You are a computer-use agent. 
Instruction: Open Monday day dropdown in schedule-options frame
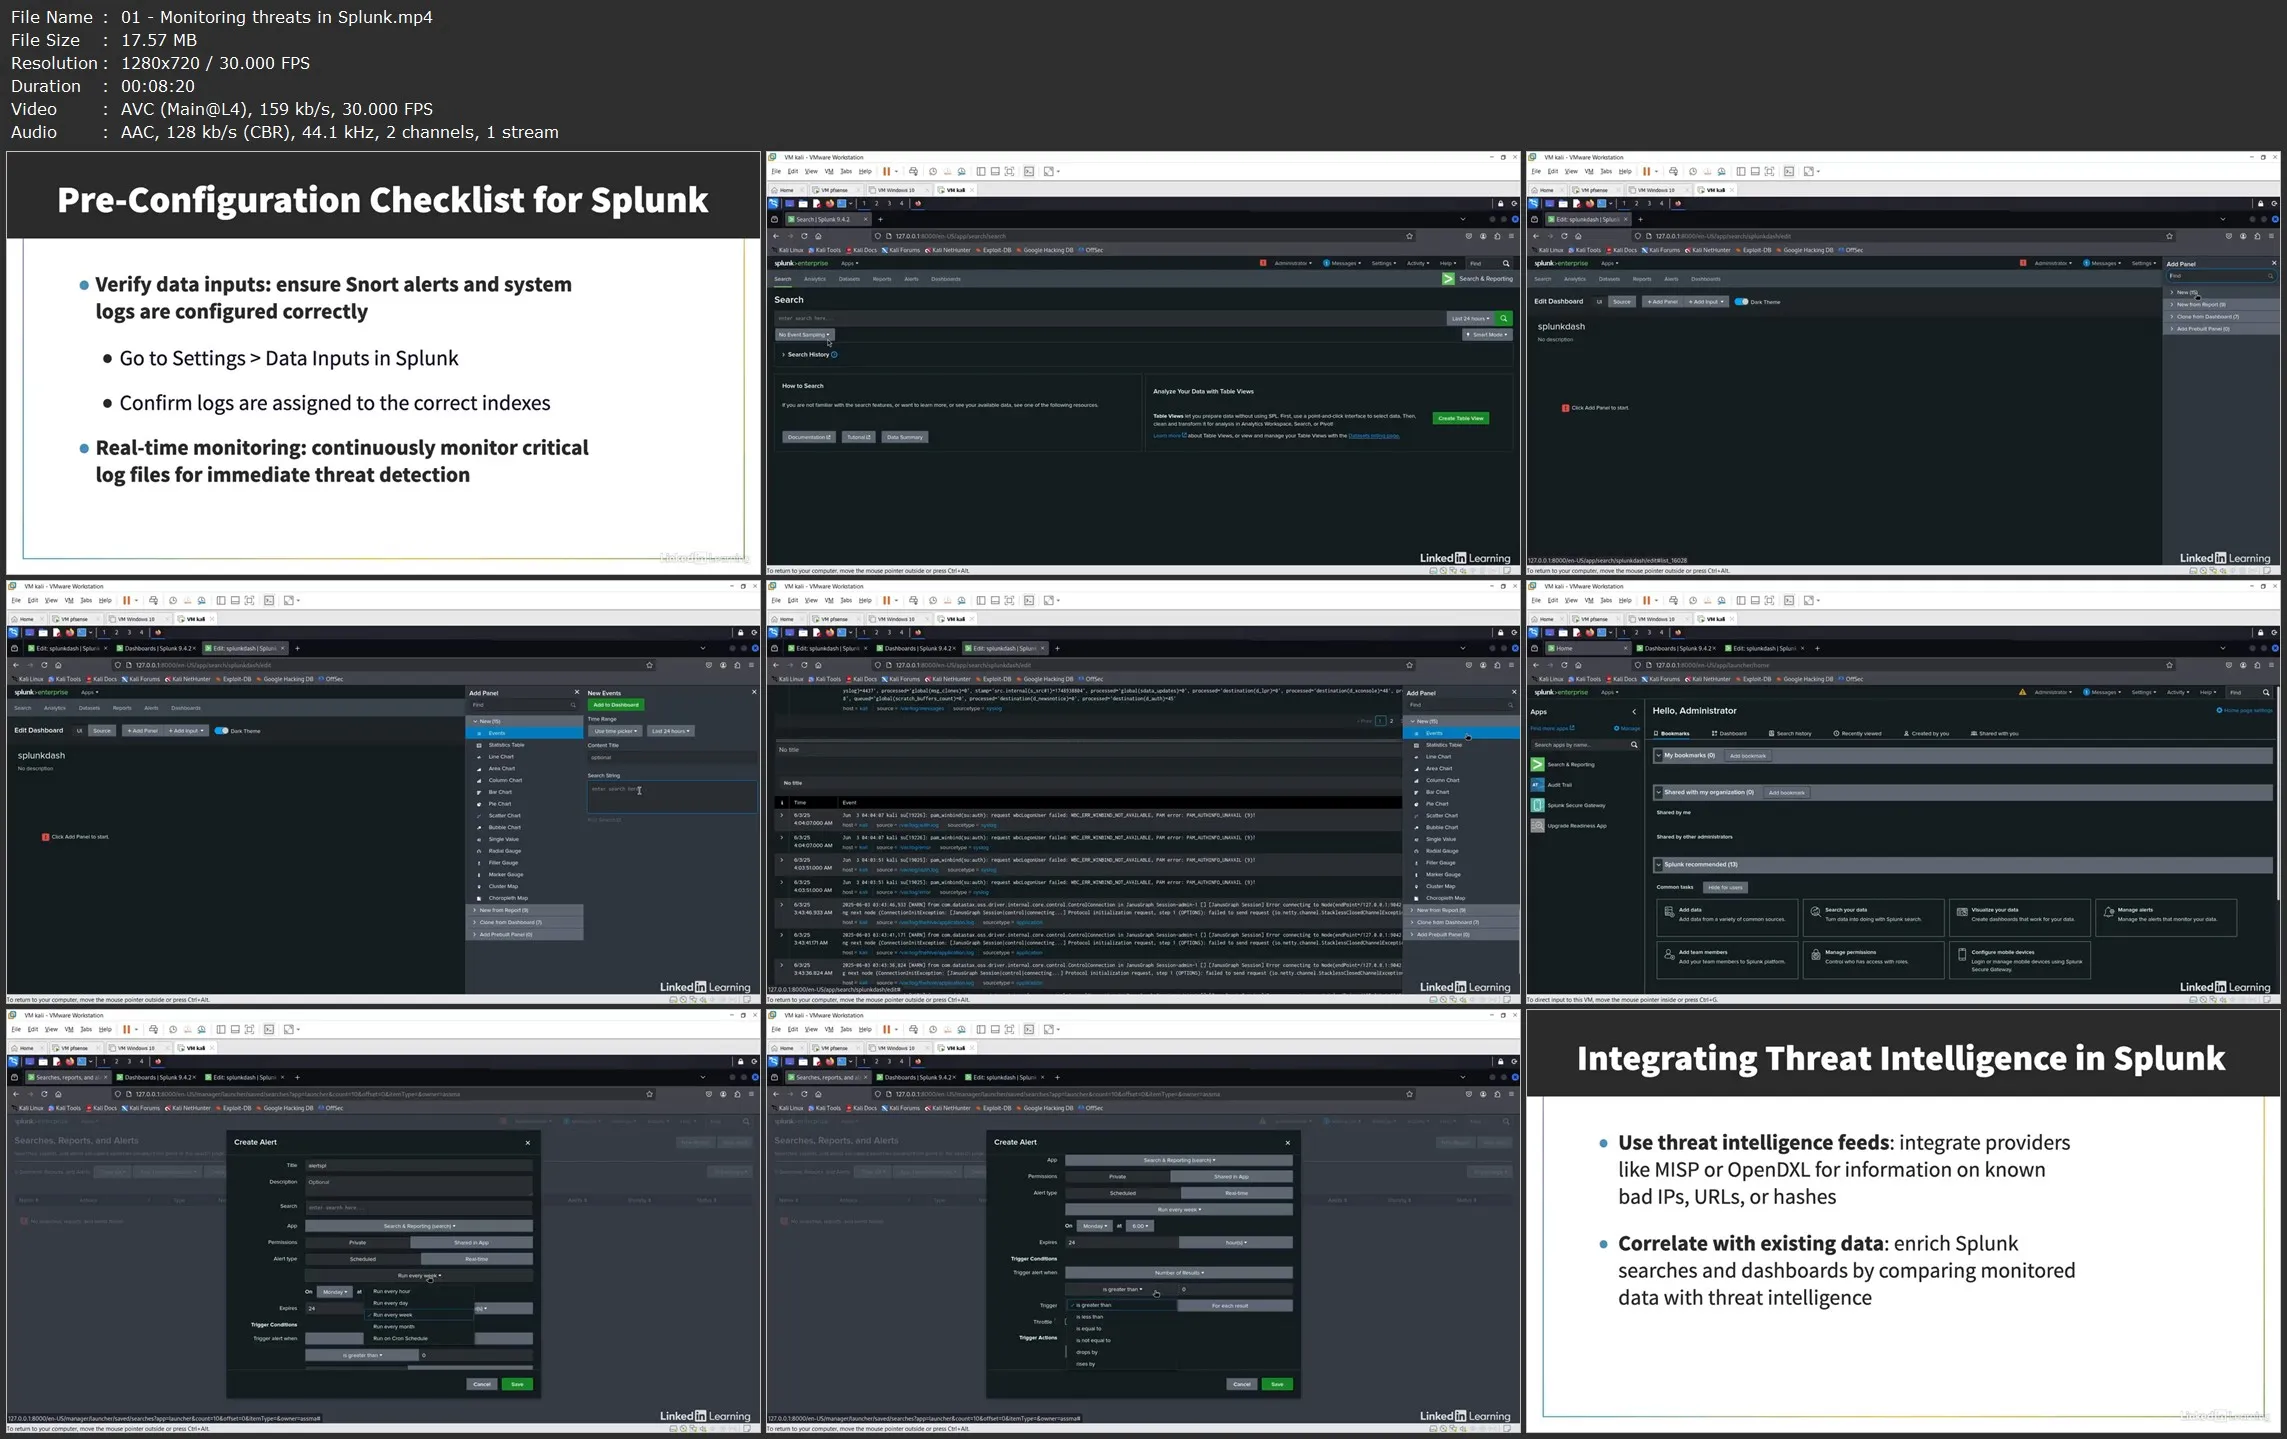(335, 1292)
